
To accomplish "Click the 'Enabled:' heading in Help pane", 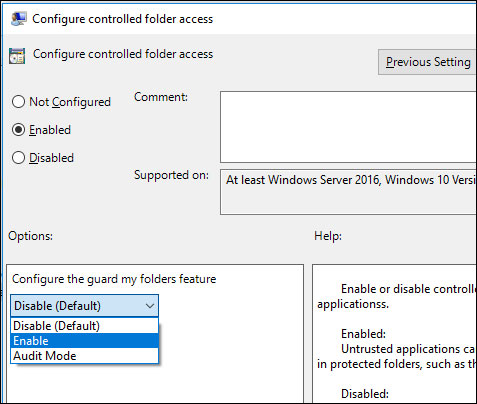I will pyautogui.click(x=363, y=334).
